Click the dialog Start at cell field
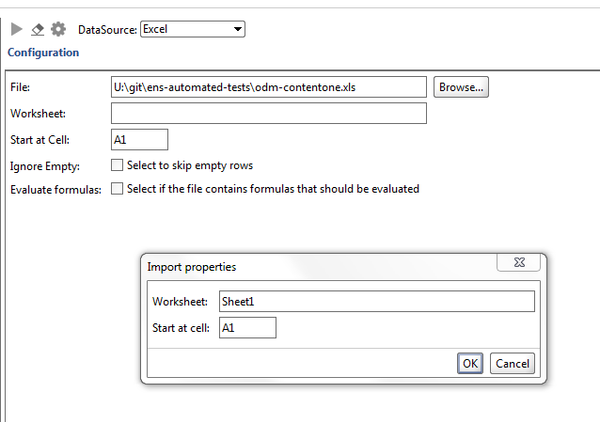The width and height of the screenshot is (600, 422). [246, 327]
